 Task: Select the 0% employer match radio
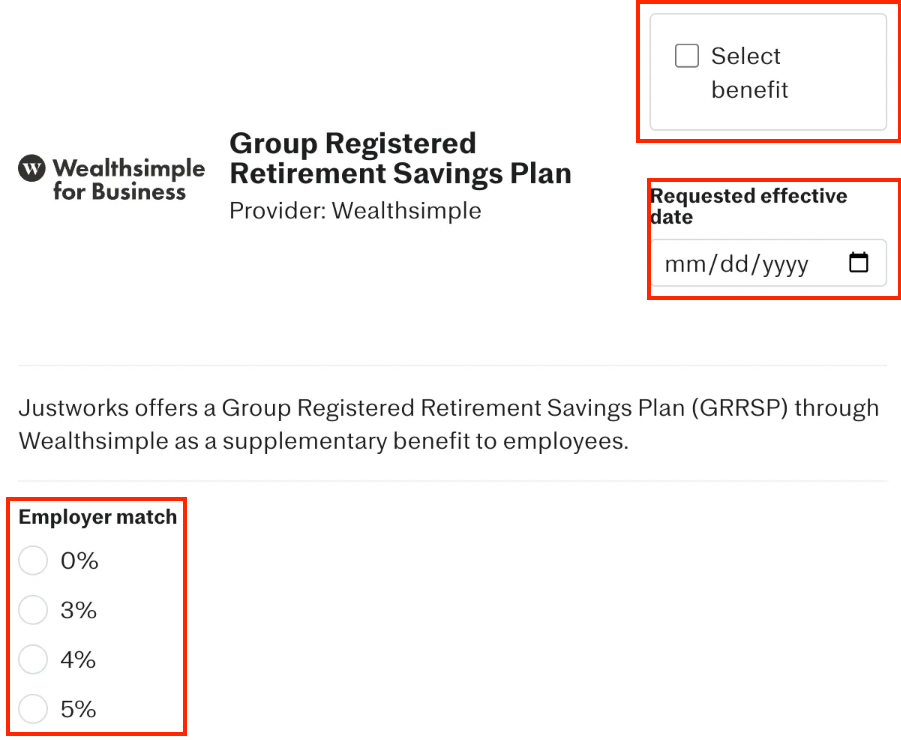tap(33, 561)
